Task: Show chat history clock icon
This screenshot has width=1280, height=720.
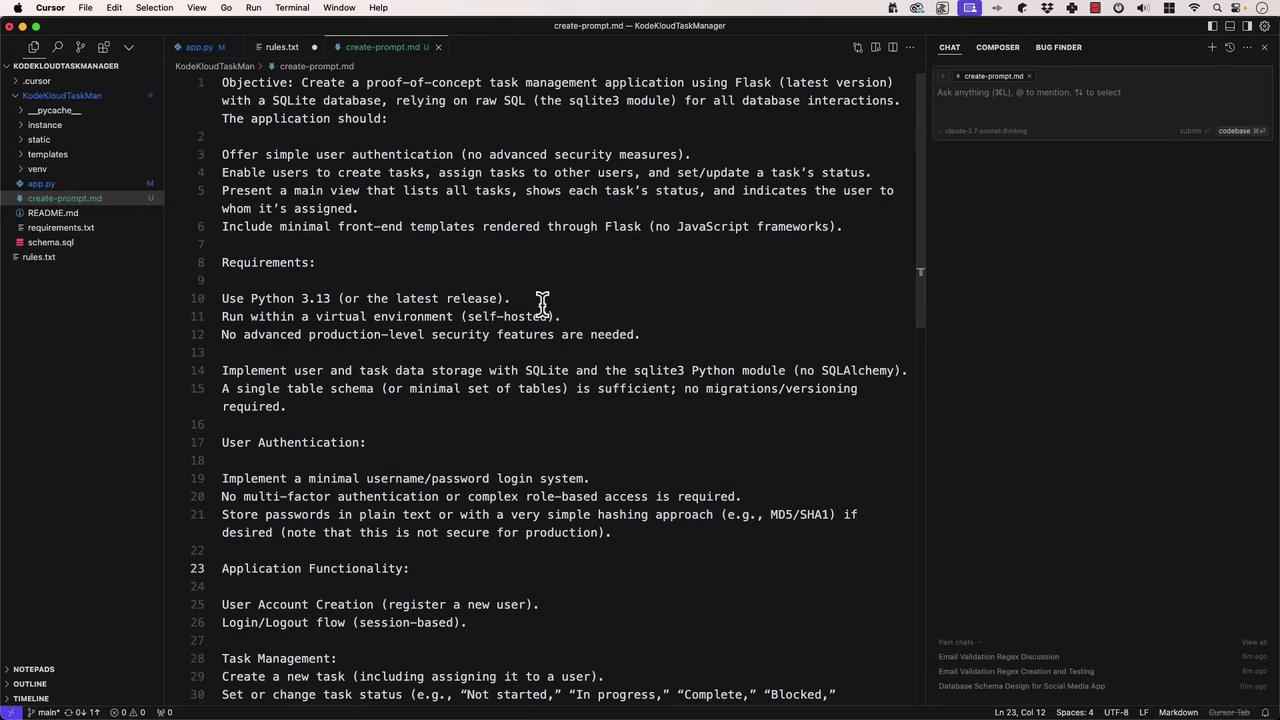Action: 1230,47
